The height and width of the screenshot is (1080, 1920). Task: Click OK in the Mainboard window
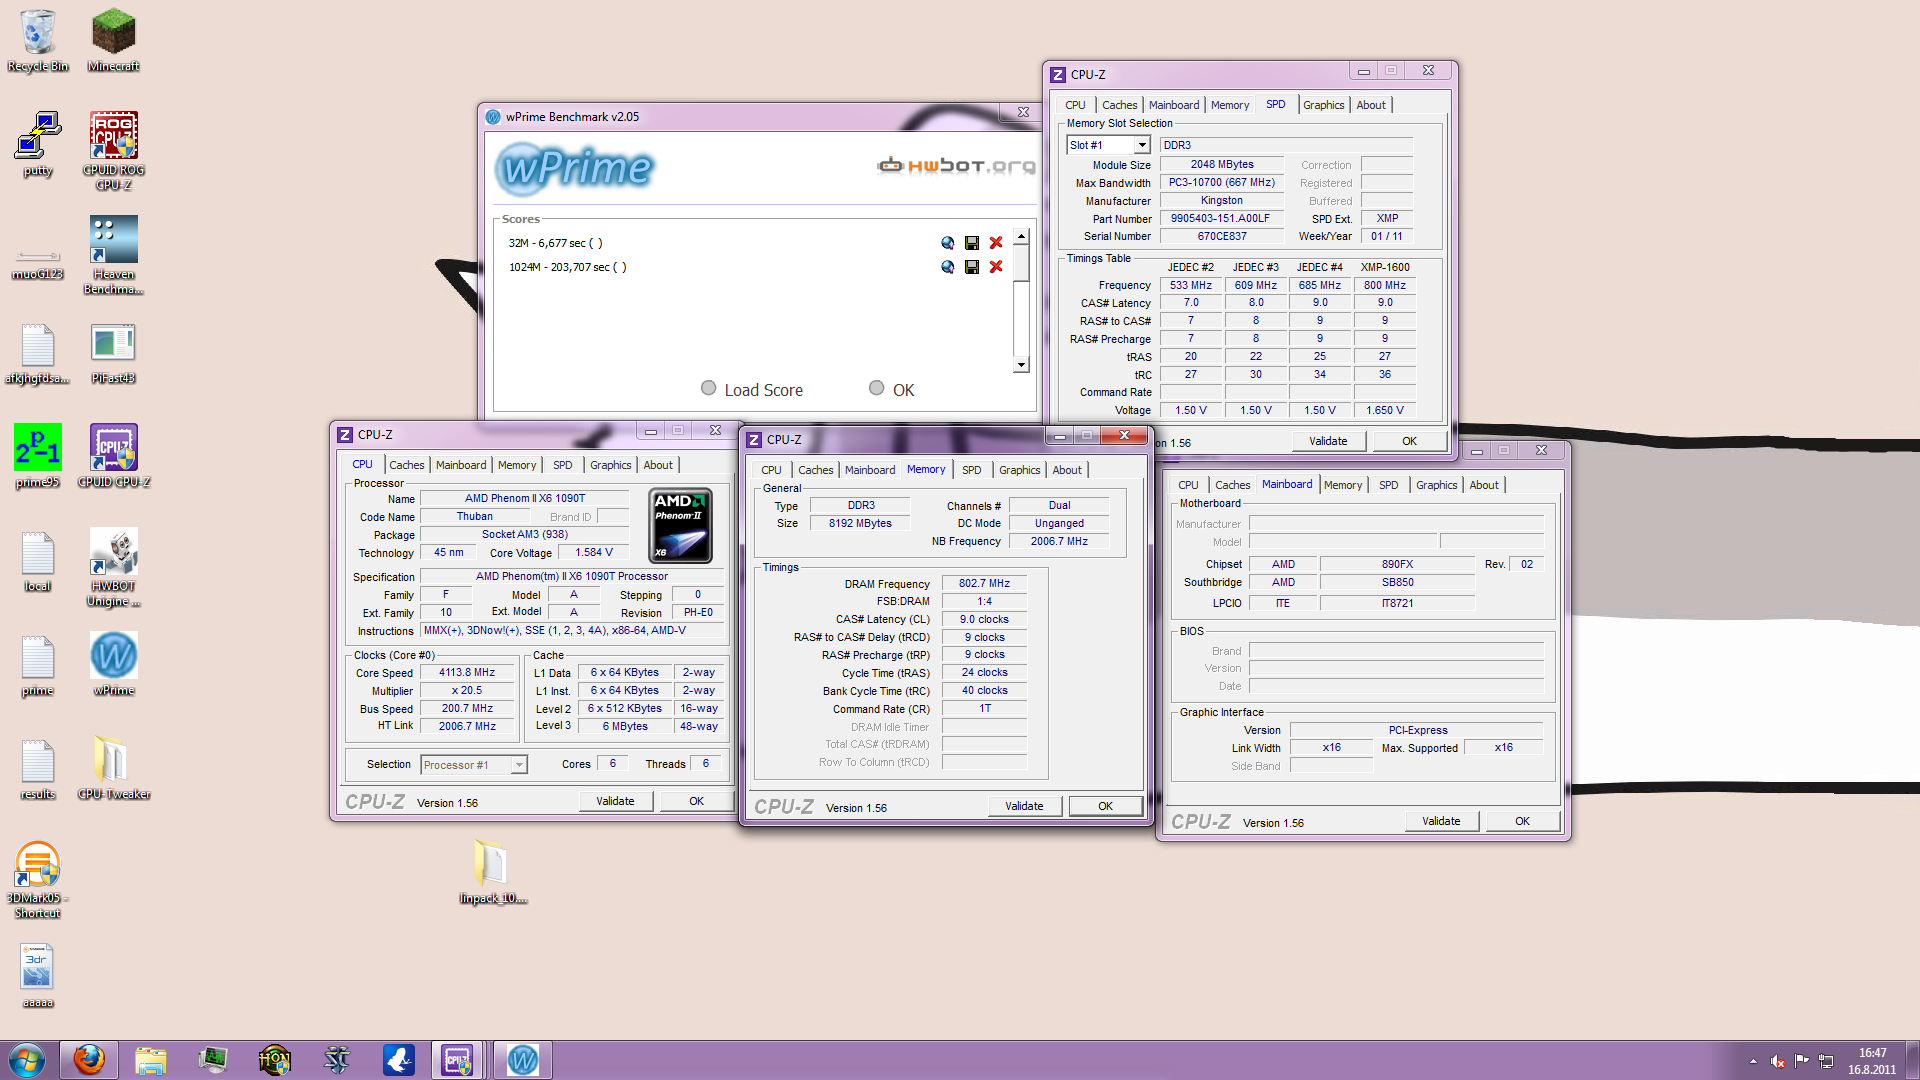tap(1522, 821)
